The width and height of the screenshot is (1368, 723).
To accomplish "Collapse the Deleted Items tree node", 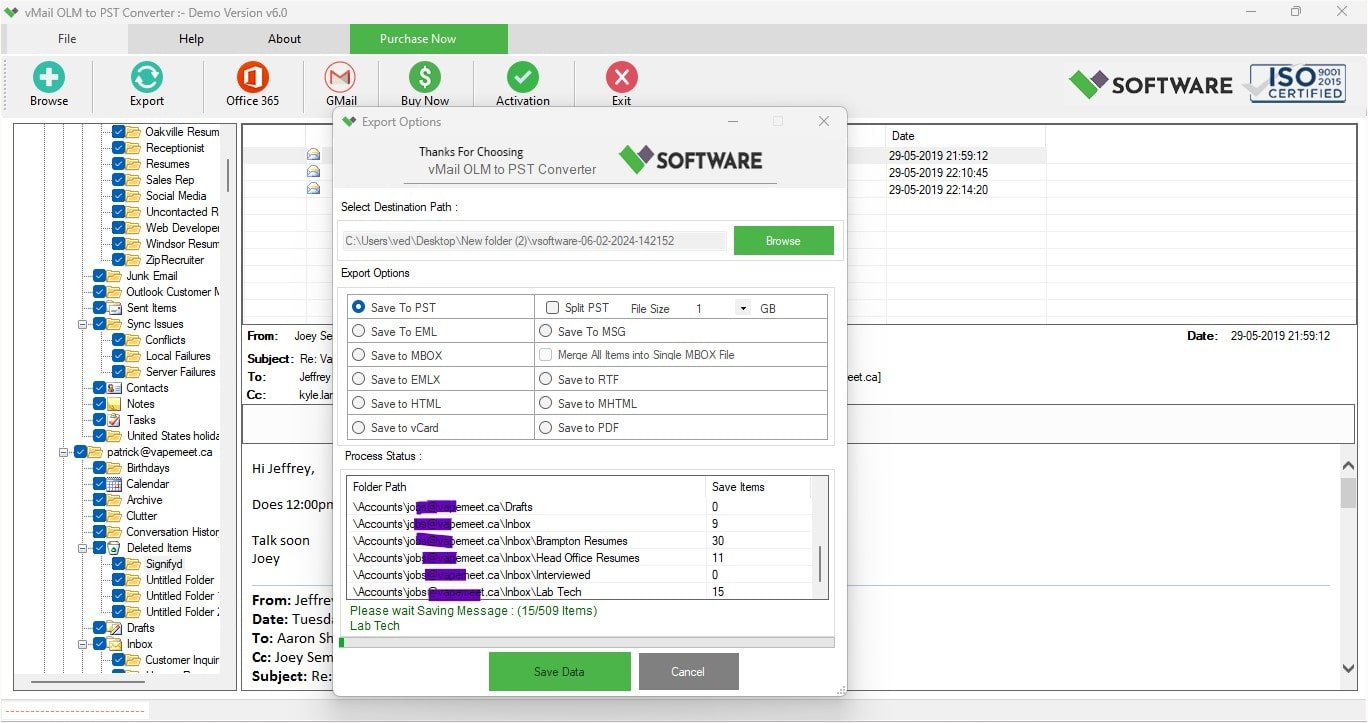I will [x=83, y=548].
